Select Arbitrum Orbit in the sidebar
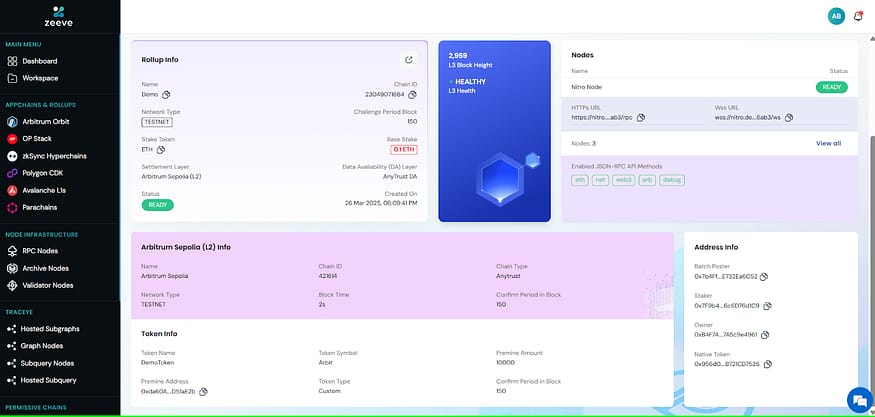The width and height of the screenshot is (875, 417). pos(46,122)
